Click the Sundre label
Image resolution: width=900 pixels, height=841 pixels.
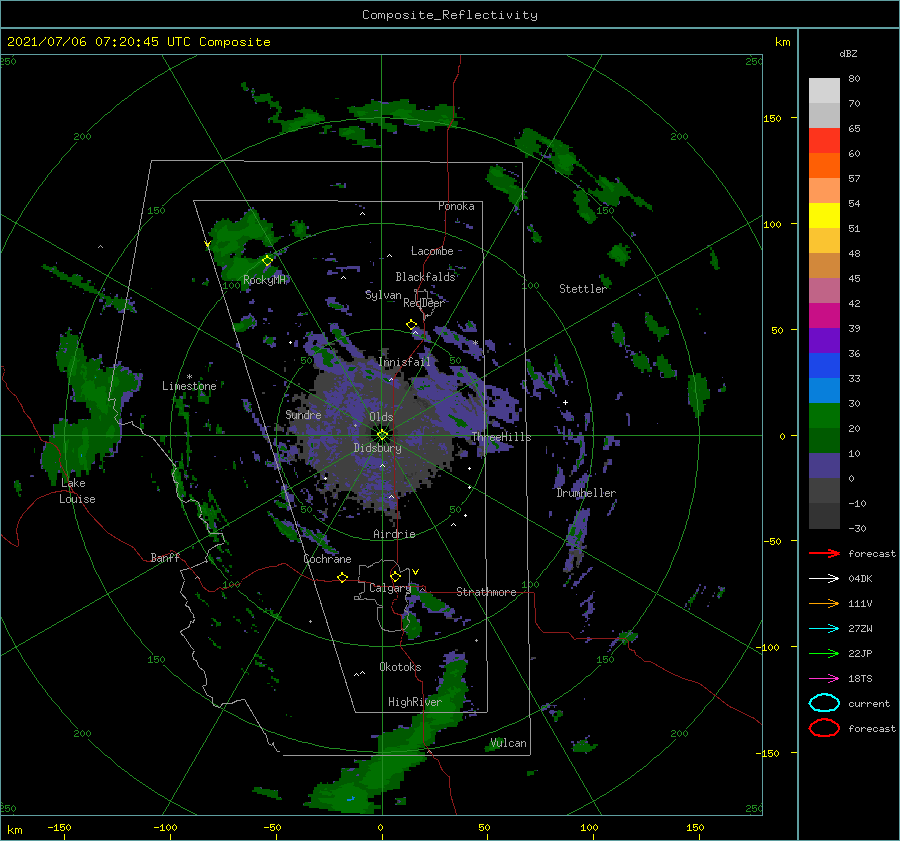coord(303,414)
